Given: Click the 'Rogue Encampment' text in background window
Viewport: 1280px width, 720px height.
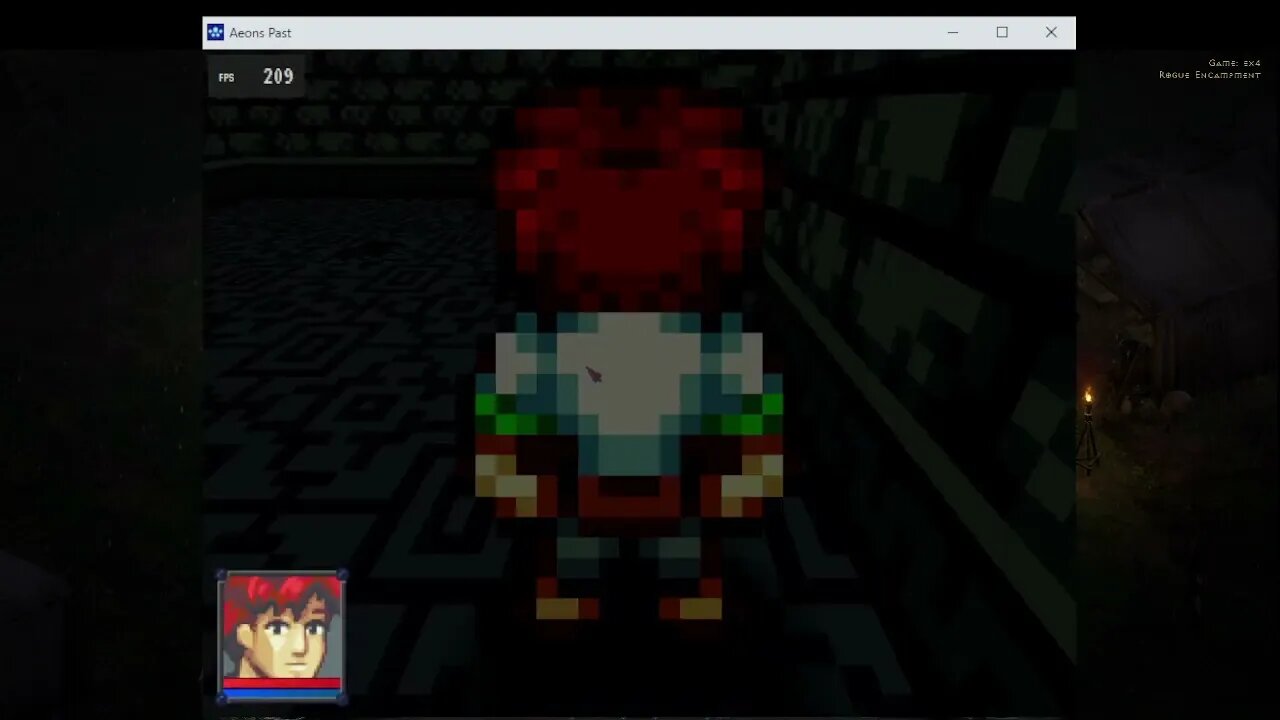Looking at the screenshot, I should [1210, 75].
